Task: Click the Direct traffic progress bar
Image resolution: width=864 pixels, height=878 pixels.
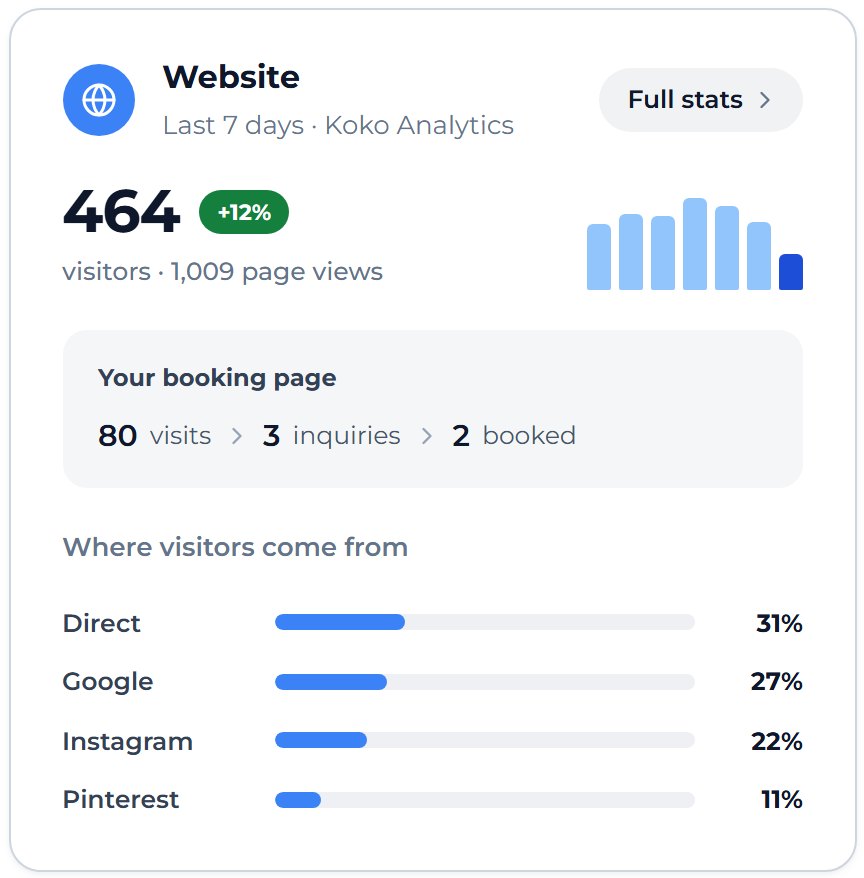Action: click(x=484, y=622)
